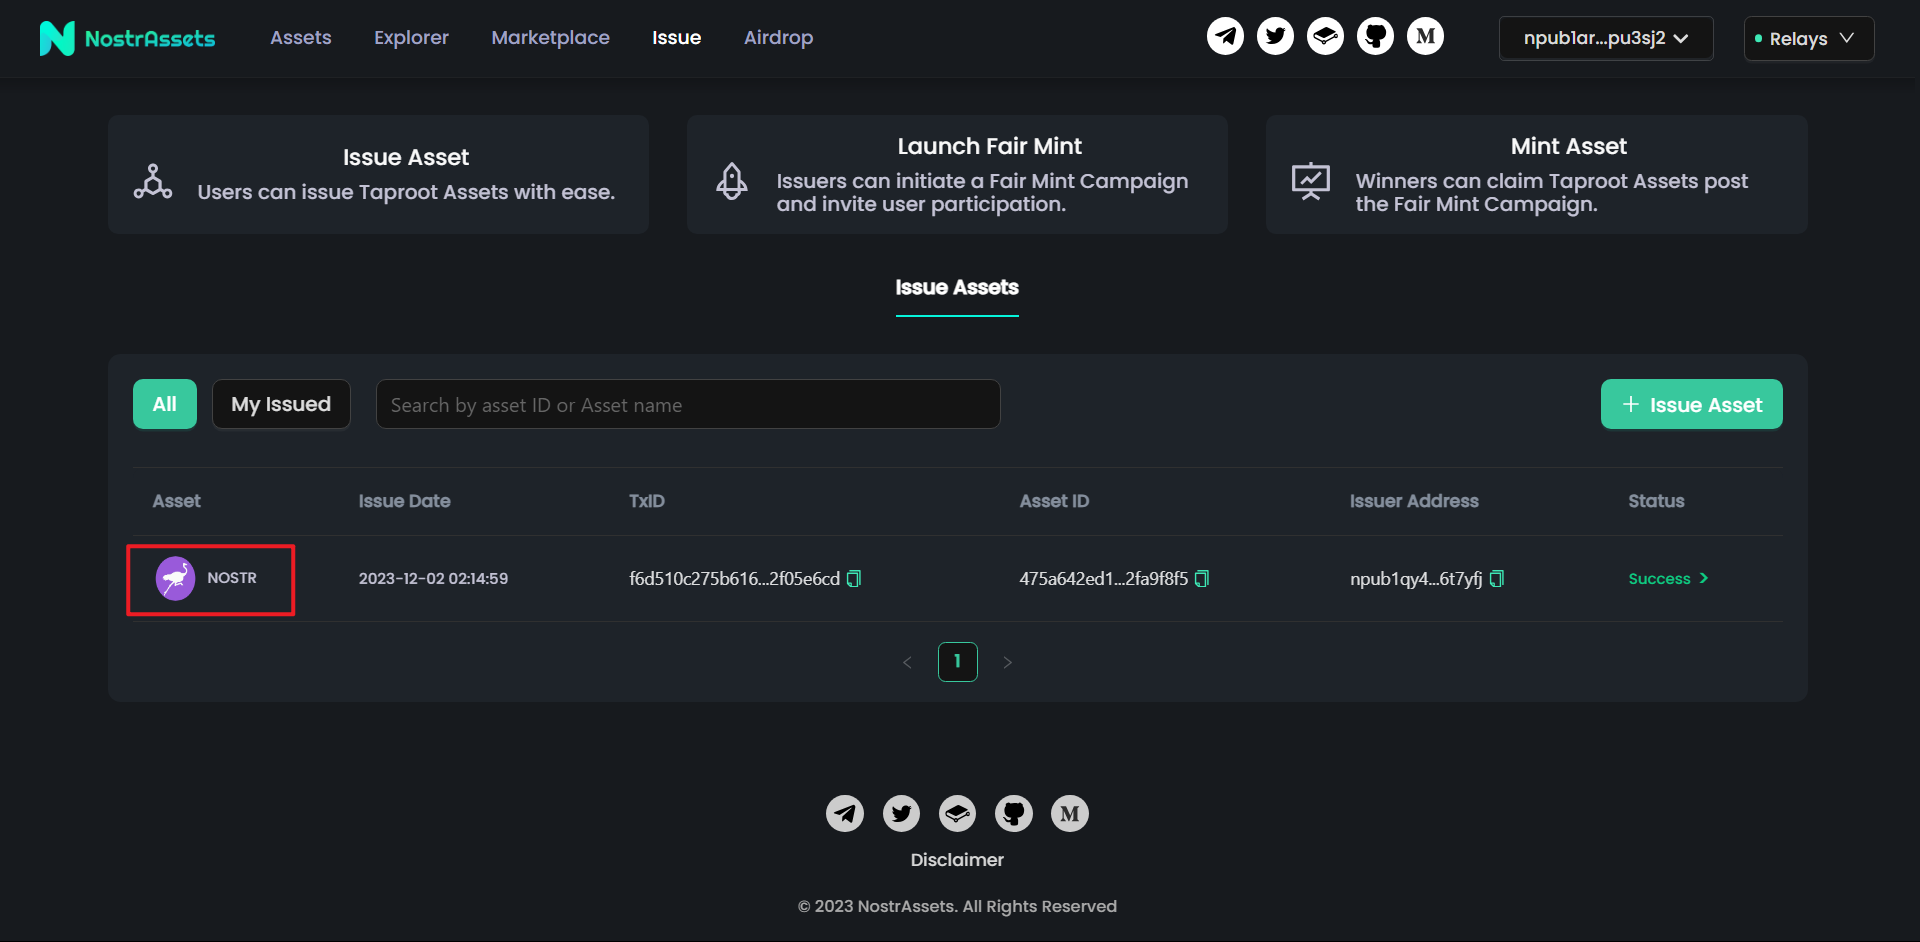Focus the search by asset ID field
1920x942 pixels.
(x=688, y=404)
